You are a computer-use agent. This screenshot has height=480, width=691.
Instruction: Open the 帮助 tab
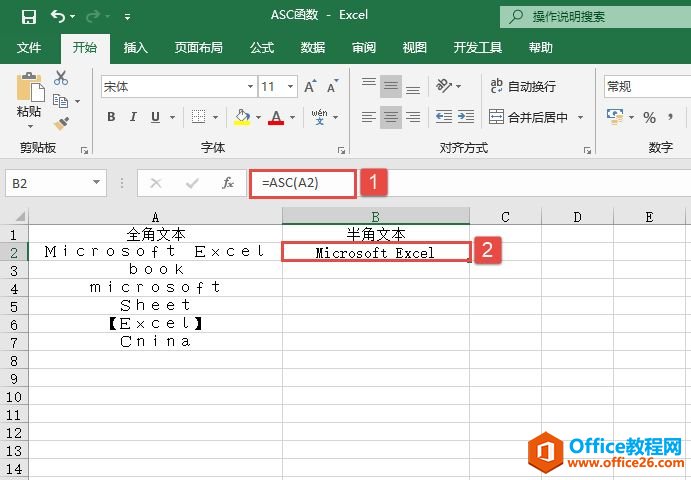click(541, 47)
